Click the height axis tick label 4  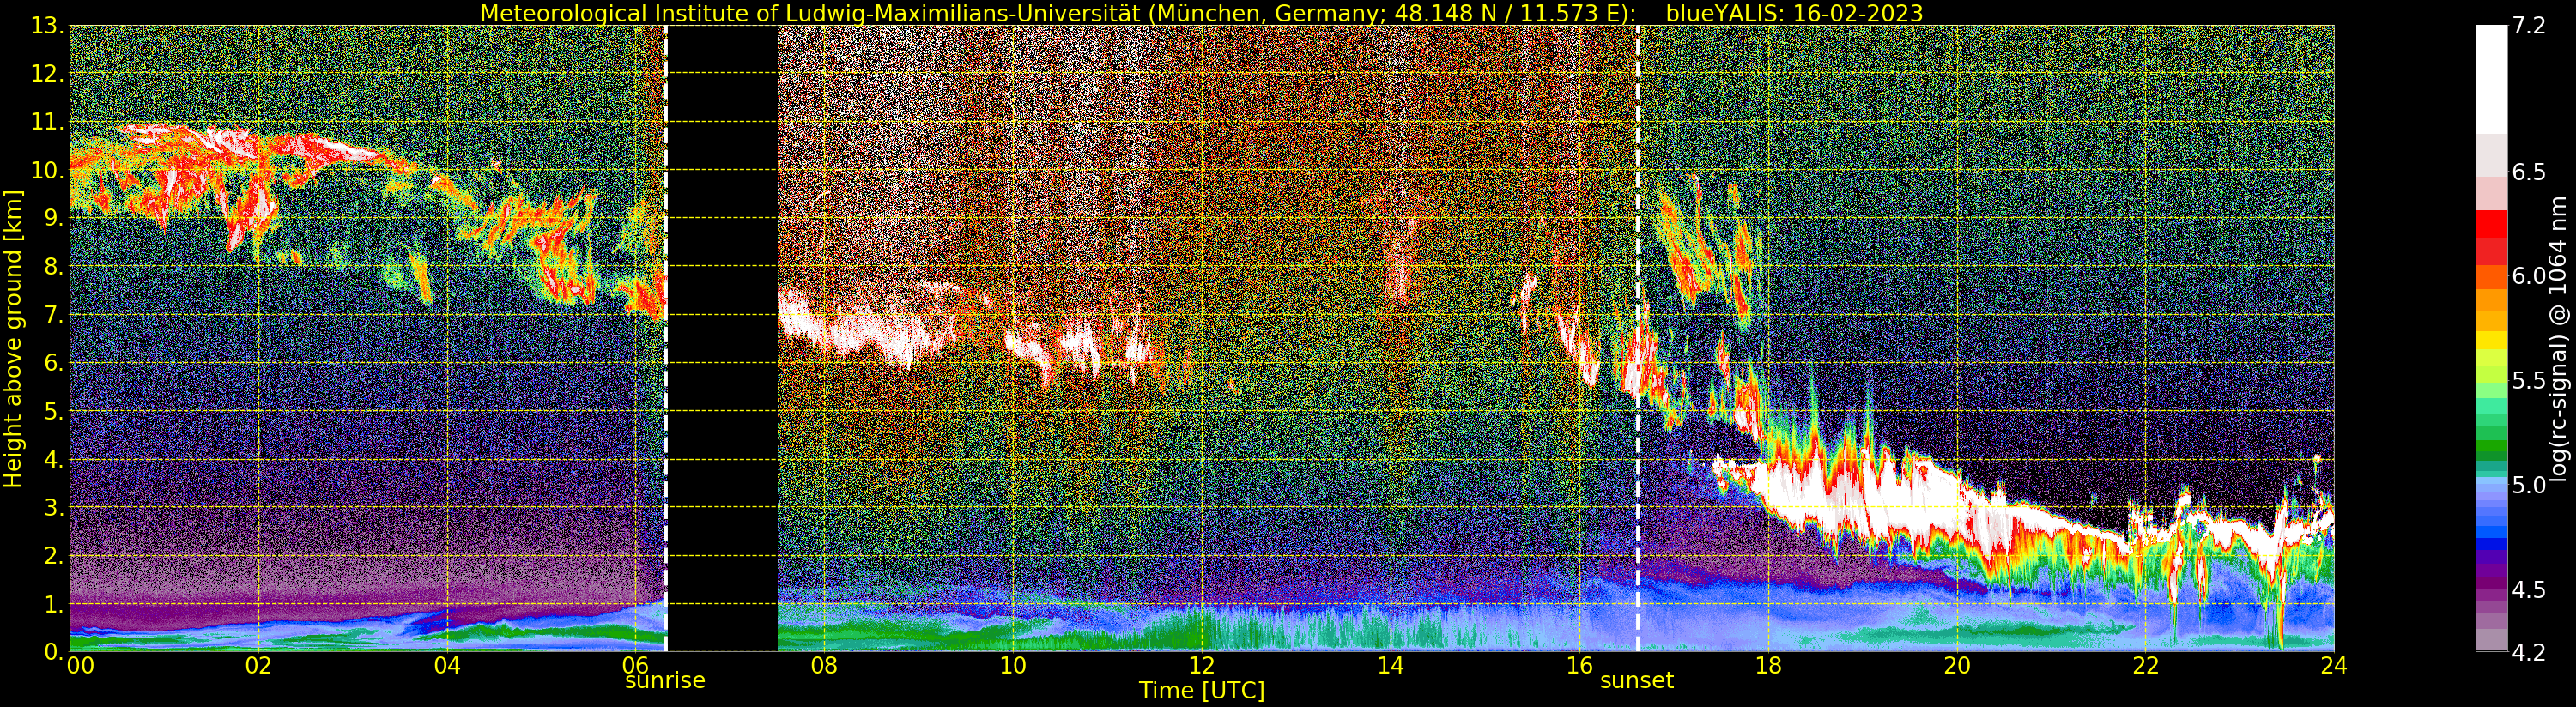[56, 459]
